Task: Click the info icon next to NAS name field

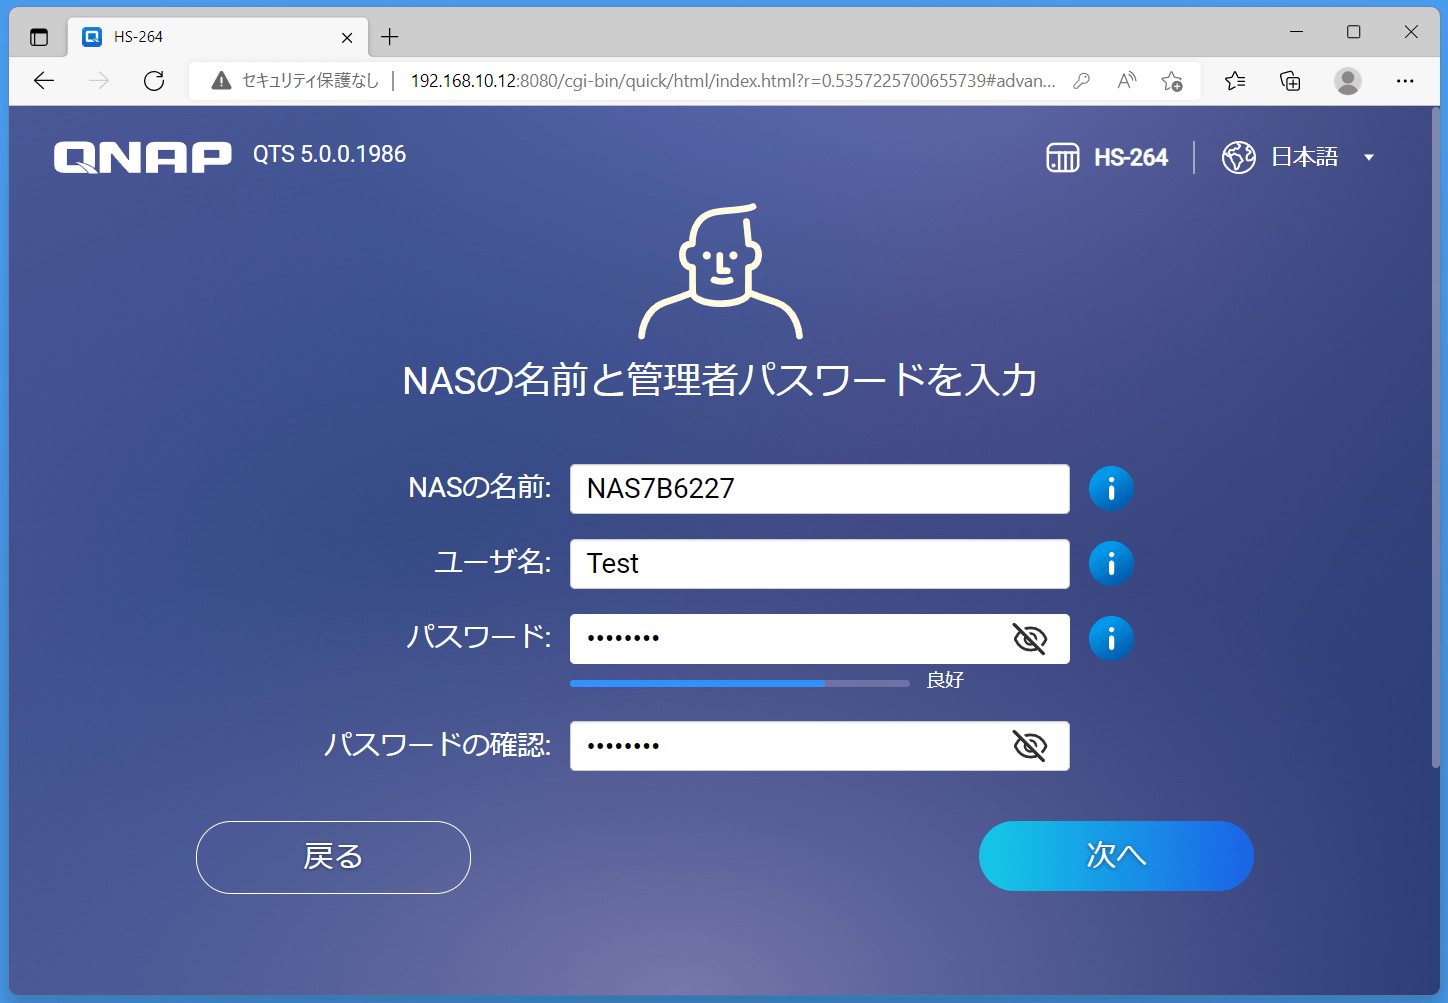Action: pyautogui.click(x=1111, y=489)
